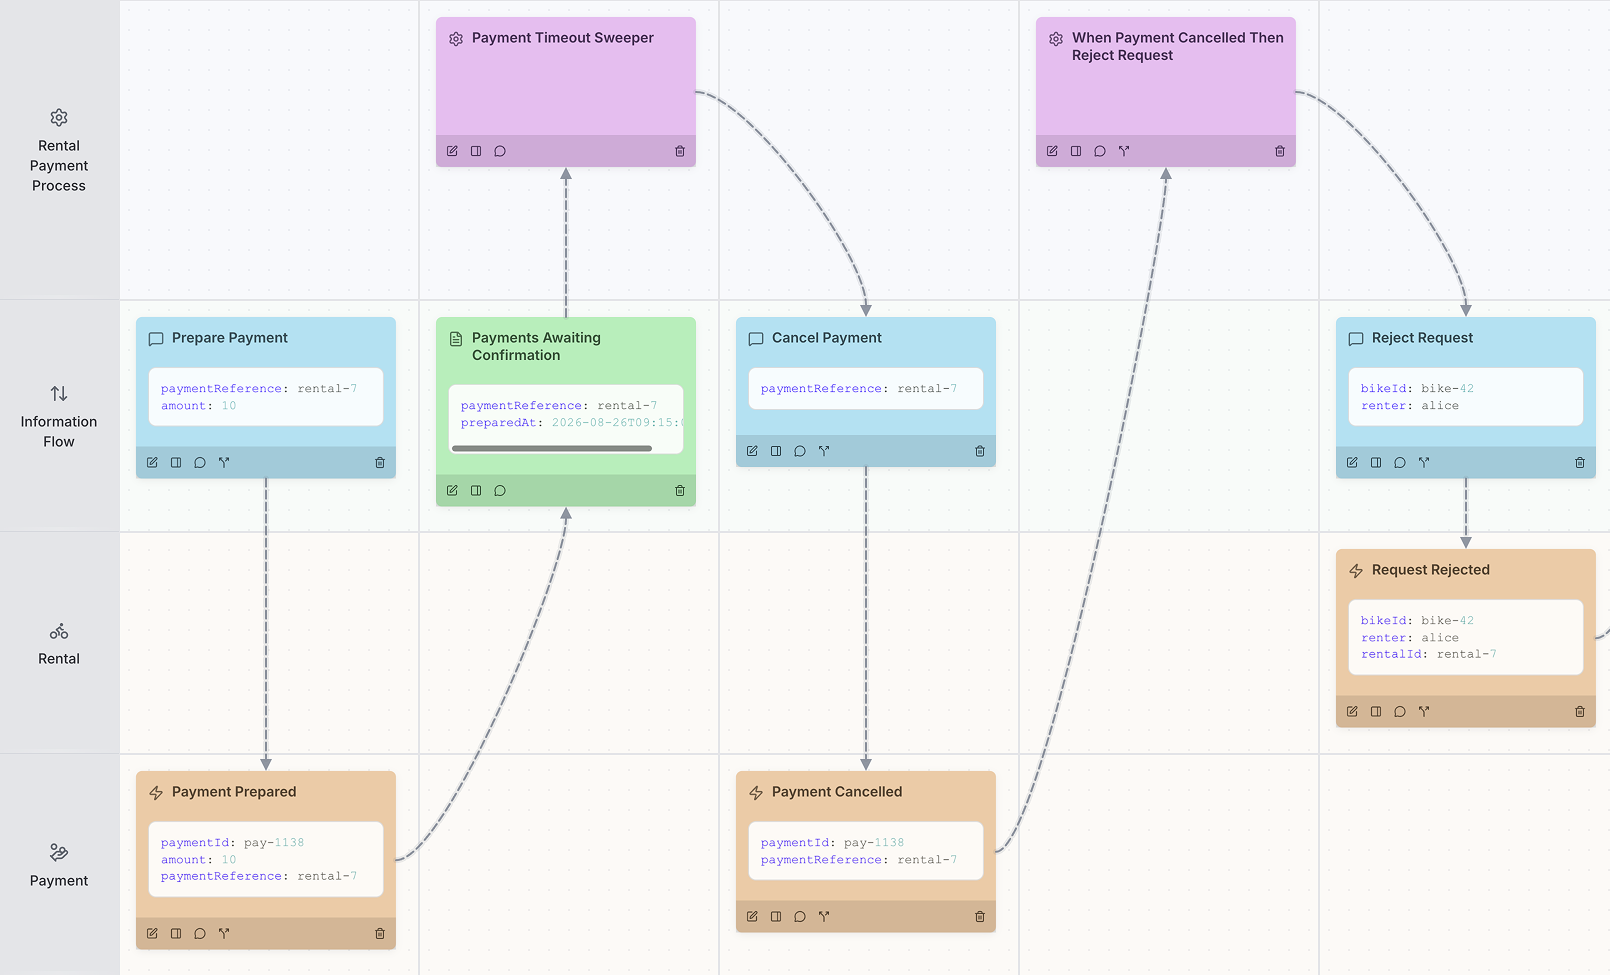Screen dimensions: 1610x975
Task: Click the branch icon on Prepare Payment
Action: pyautogui.click(x=224, y=463)
